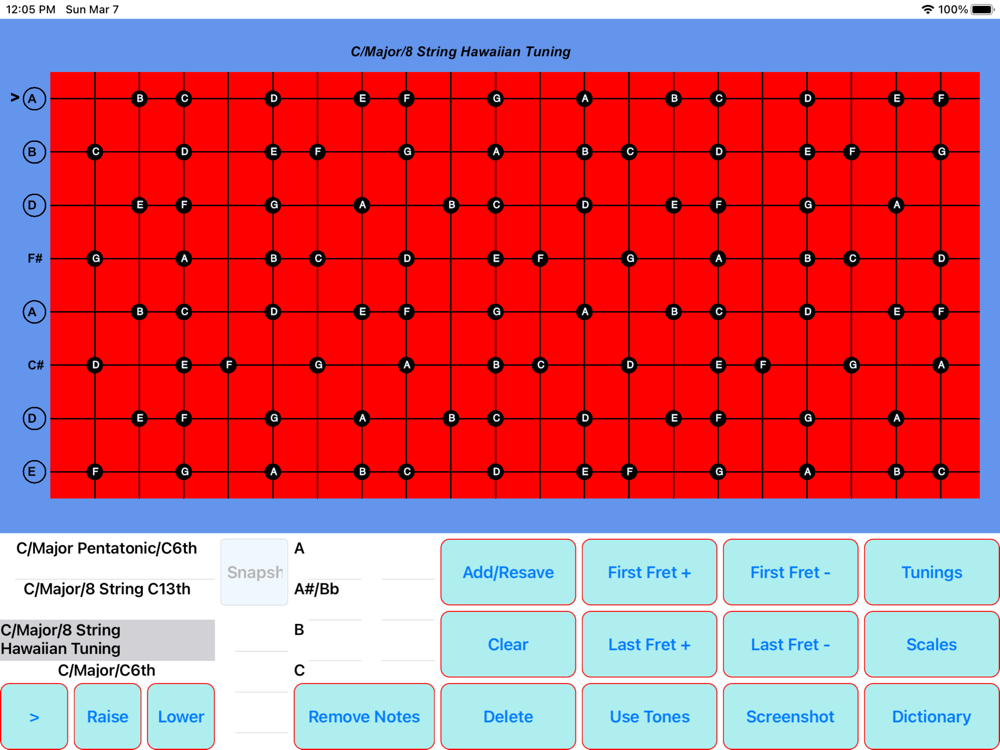Viewport: 1000px width, 750px height.
Task: Increase the first fret with First Fret +
Action: coord(649,572)
